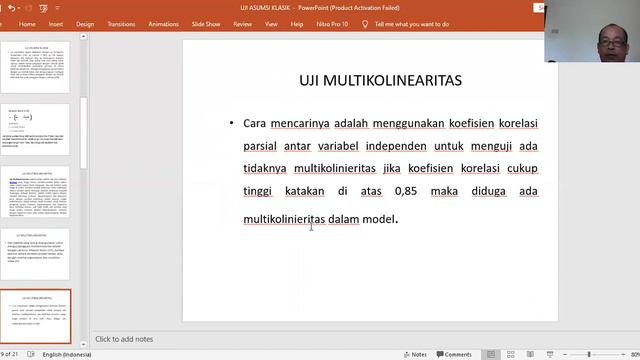Open Customize Quick Access Toolbar dropdown

[x=58, y=8]
